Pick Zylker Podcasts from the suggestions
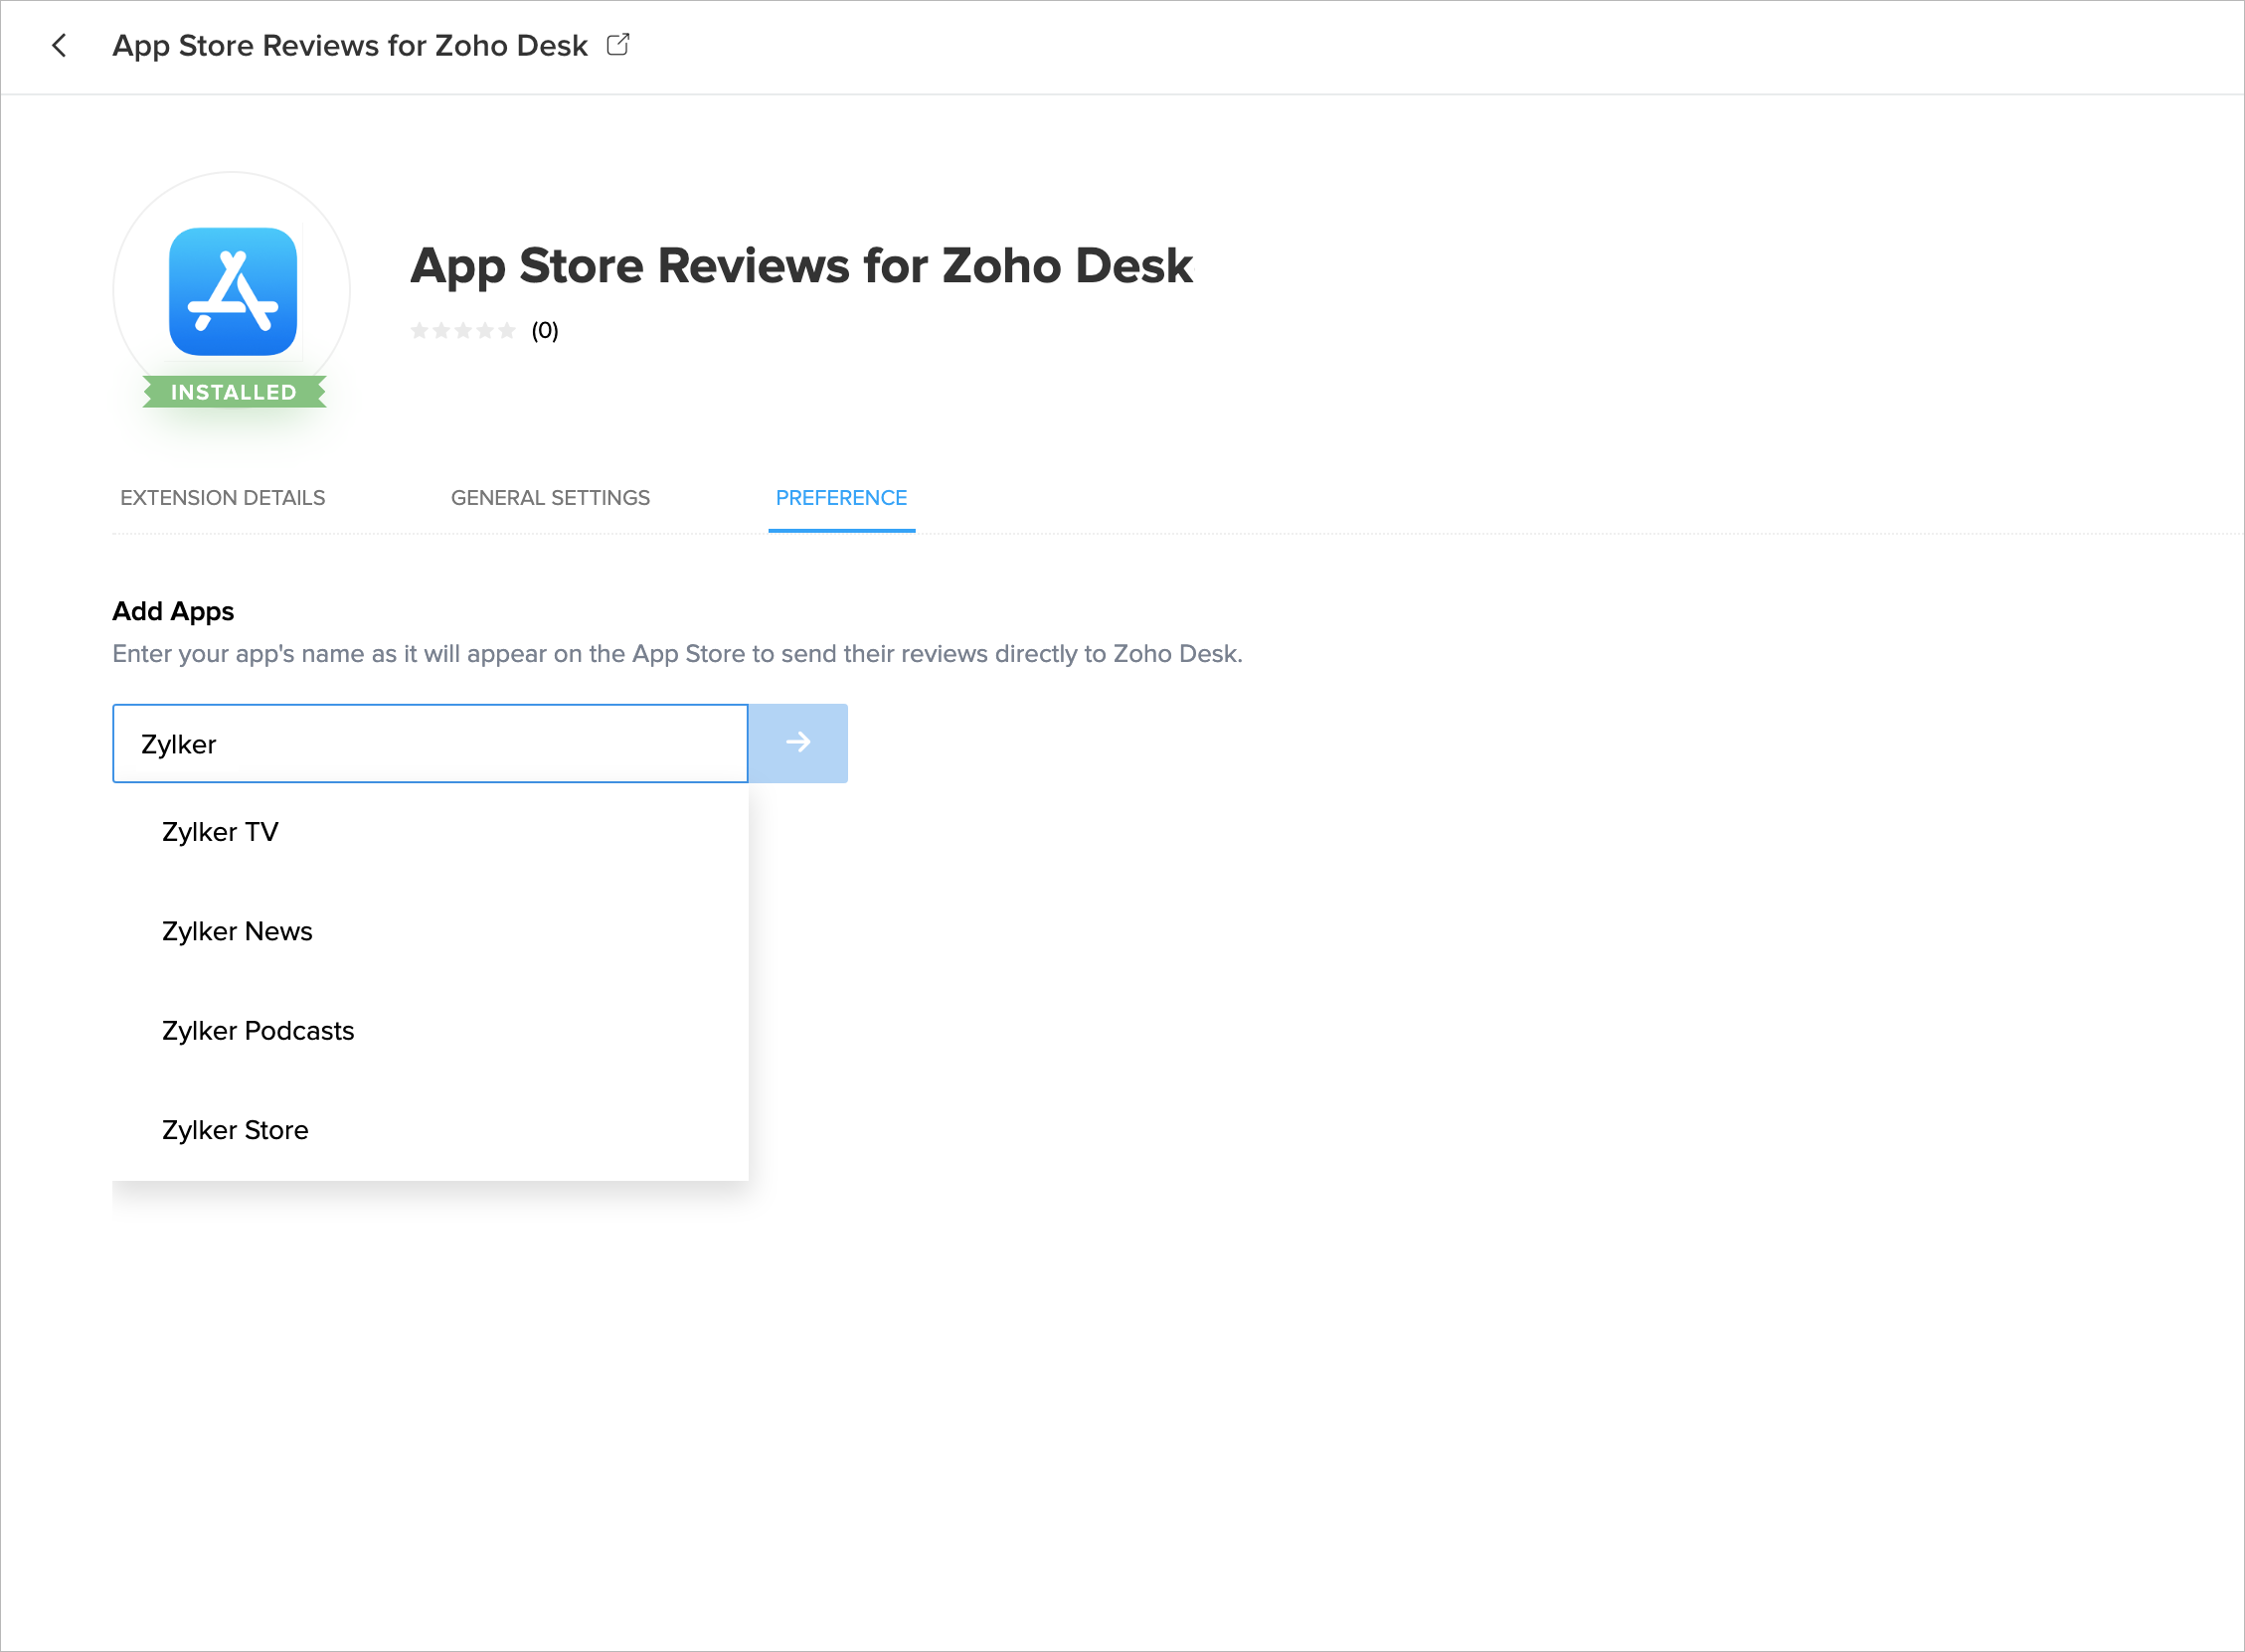Screen dimensions: 2245x1652 click(x=258, y=1031)
